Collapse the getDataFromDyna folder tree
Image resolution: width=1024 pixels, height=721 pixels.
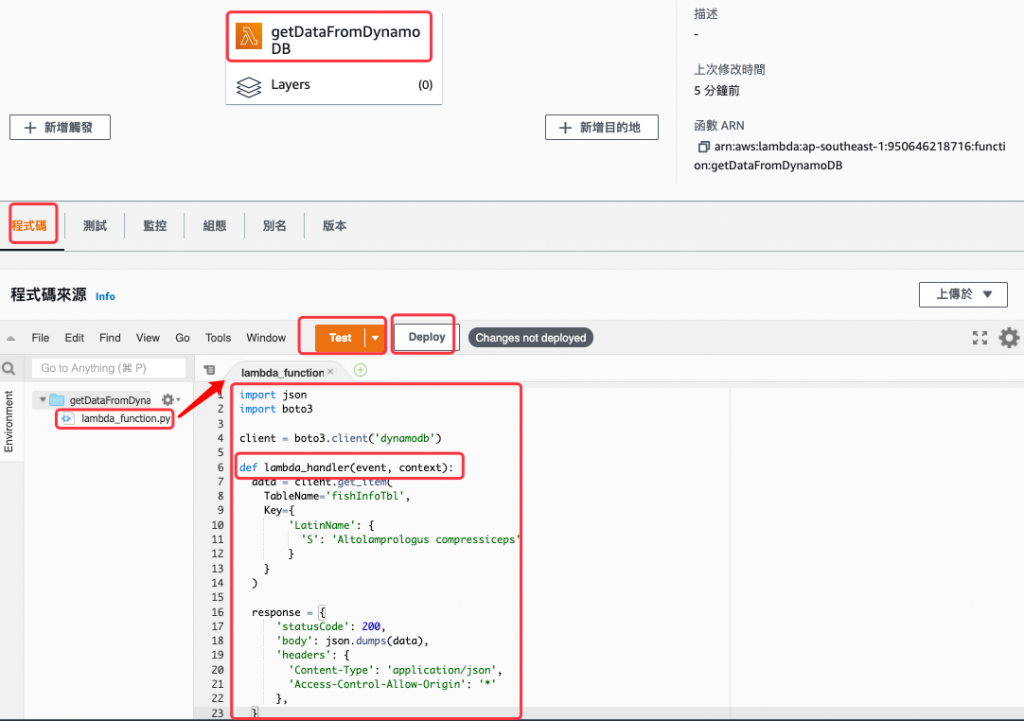pos(42,399)
